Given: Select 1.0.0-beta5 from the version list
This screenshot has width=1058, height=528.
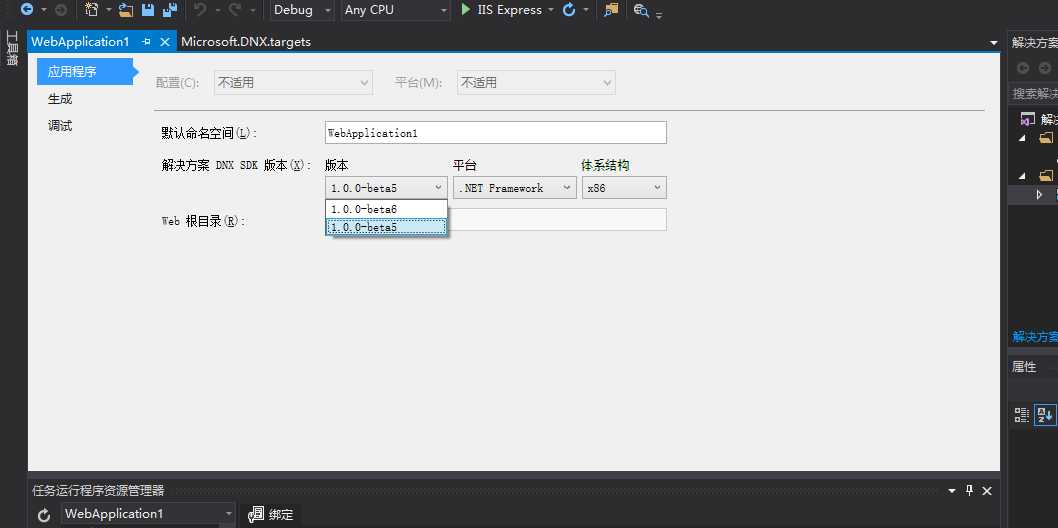Looking at the screenshot, I should point(386,227).
